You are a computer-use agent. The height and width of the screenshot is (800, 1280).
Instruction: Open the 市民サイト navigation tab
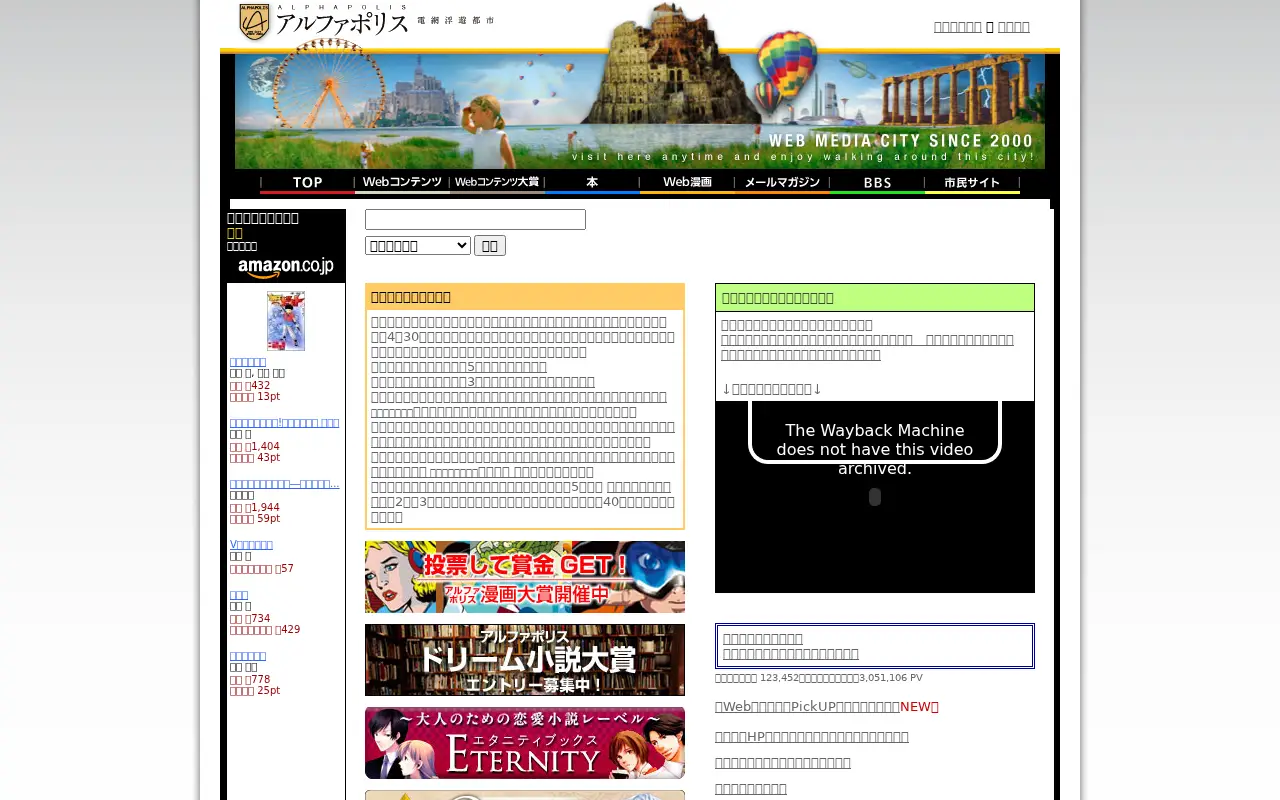pos(972,183)
